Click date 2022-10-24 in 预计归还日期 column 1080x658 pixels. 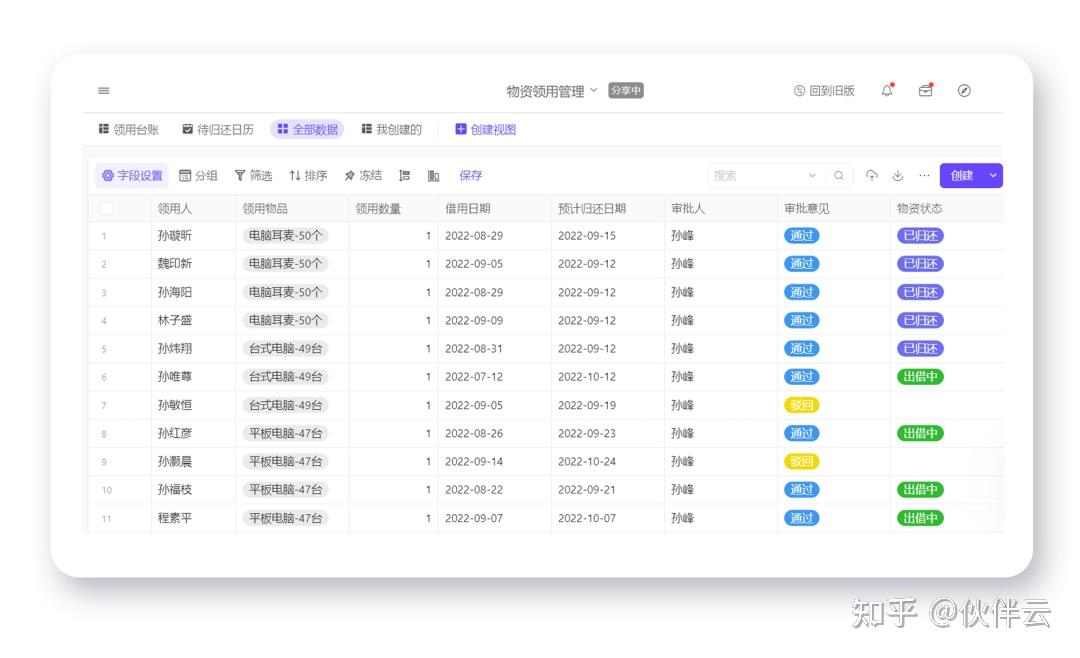[587, 462]
